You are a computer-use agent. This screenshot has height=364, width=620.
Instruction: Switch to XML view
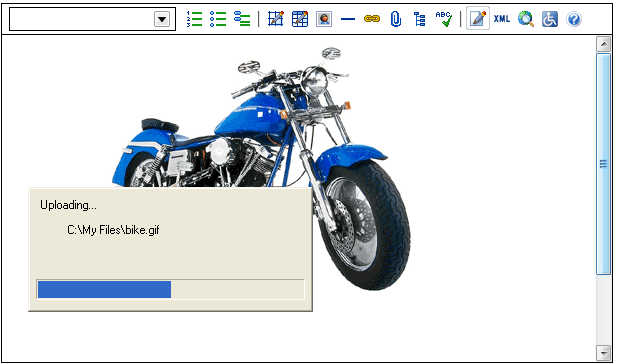pos(502,19)
